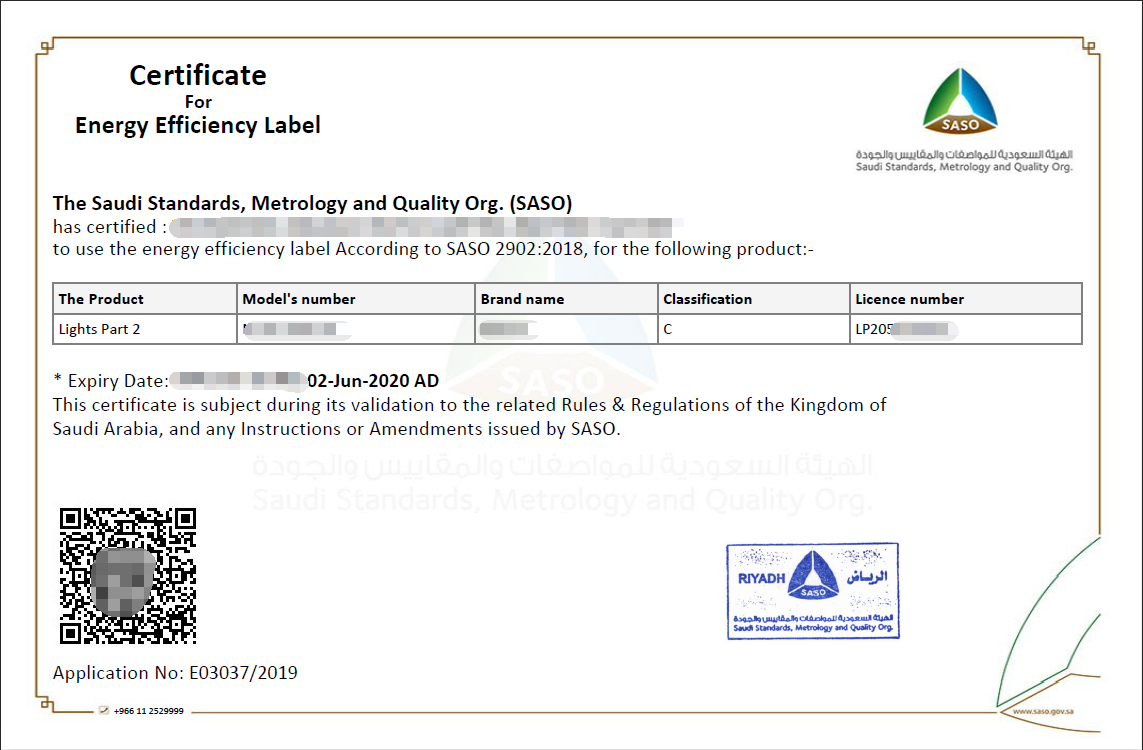Click the SASO 2902:2018 standard sentence
Image resolution: width=1143 pixels, height=750 pixels.
(x=433, y=249)
